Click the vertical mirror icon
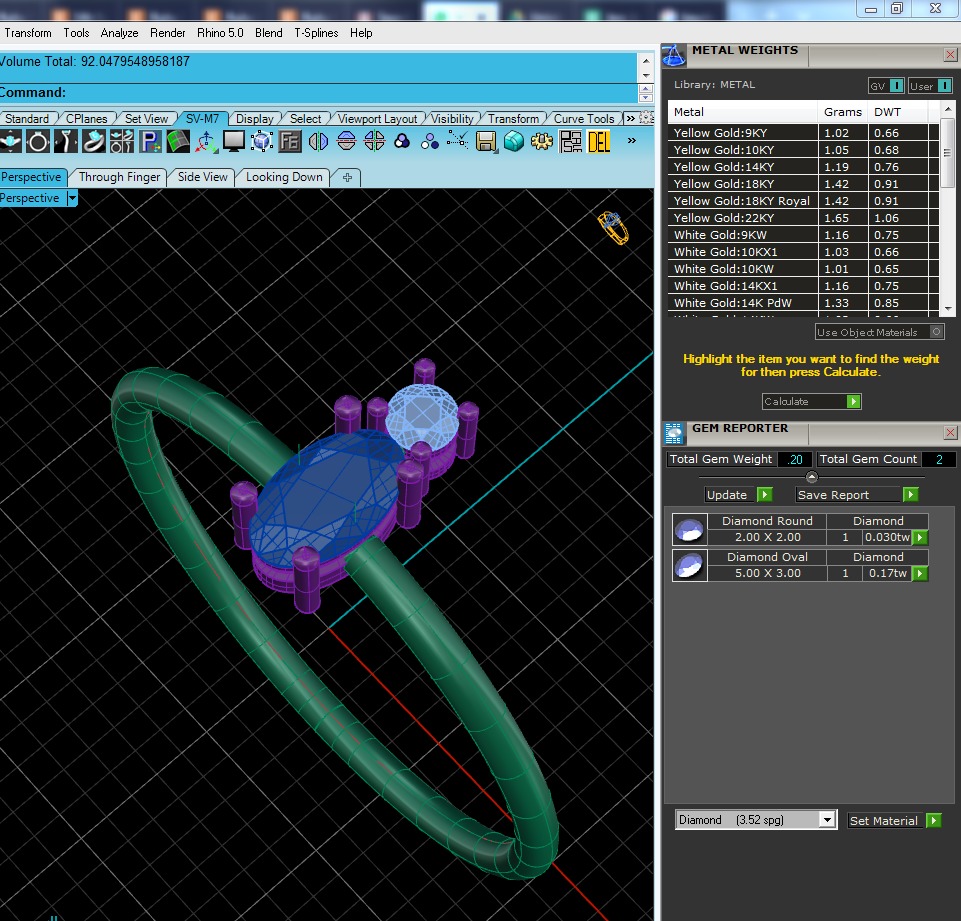961x921 pixels. (318, 142)
